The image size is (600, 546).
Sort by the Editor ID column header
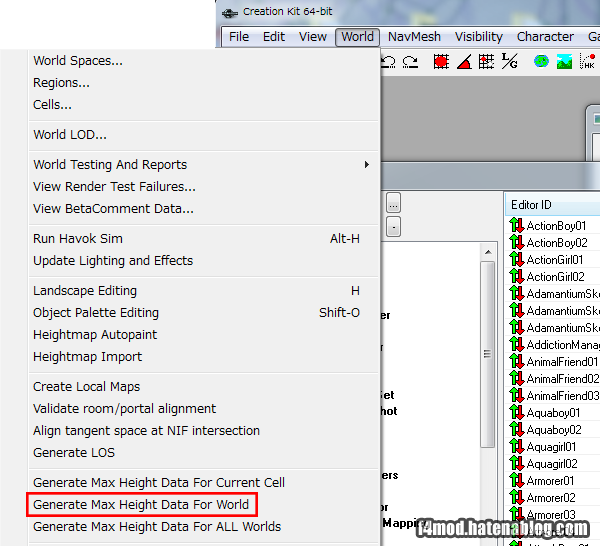553,205
